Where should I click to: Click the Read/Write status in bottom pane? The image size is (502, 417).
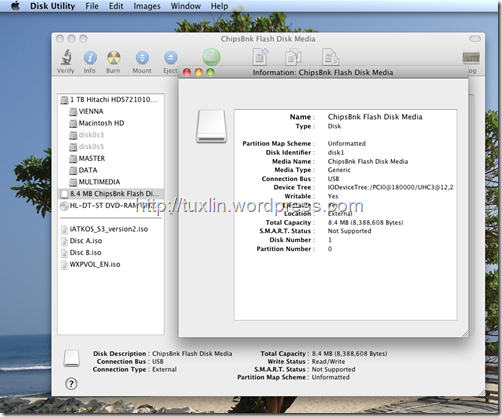(328, 361)
